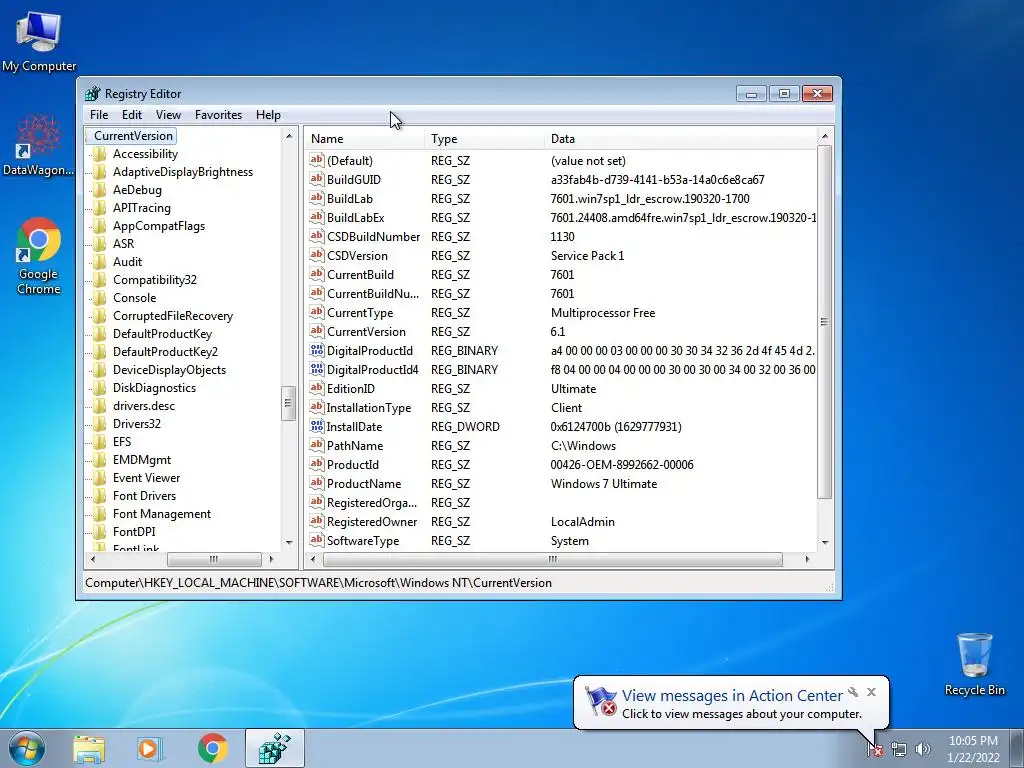The height and width of the screenshot is (768, 1024).
Task: Select the EMDMgmt key
Action: point(142,460)
